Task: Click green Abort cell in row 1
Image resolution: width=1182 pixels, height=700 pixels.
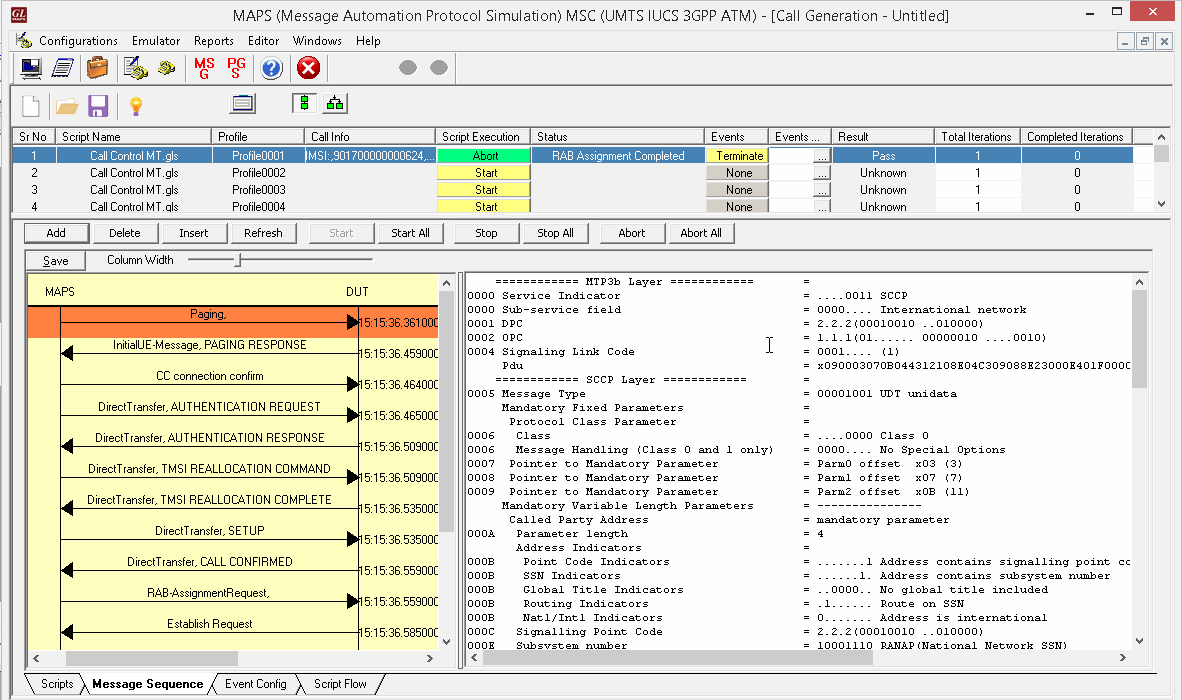Action: tap(485, 156)
